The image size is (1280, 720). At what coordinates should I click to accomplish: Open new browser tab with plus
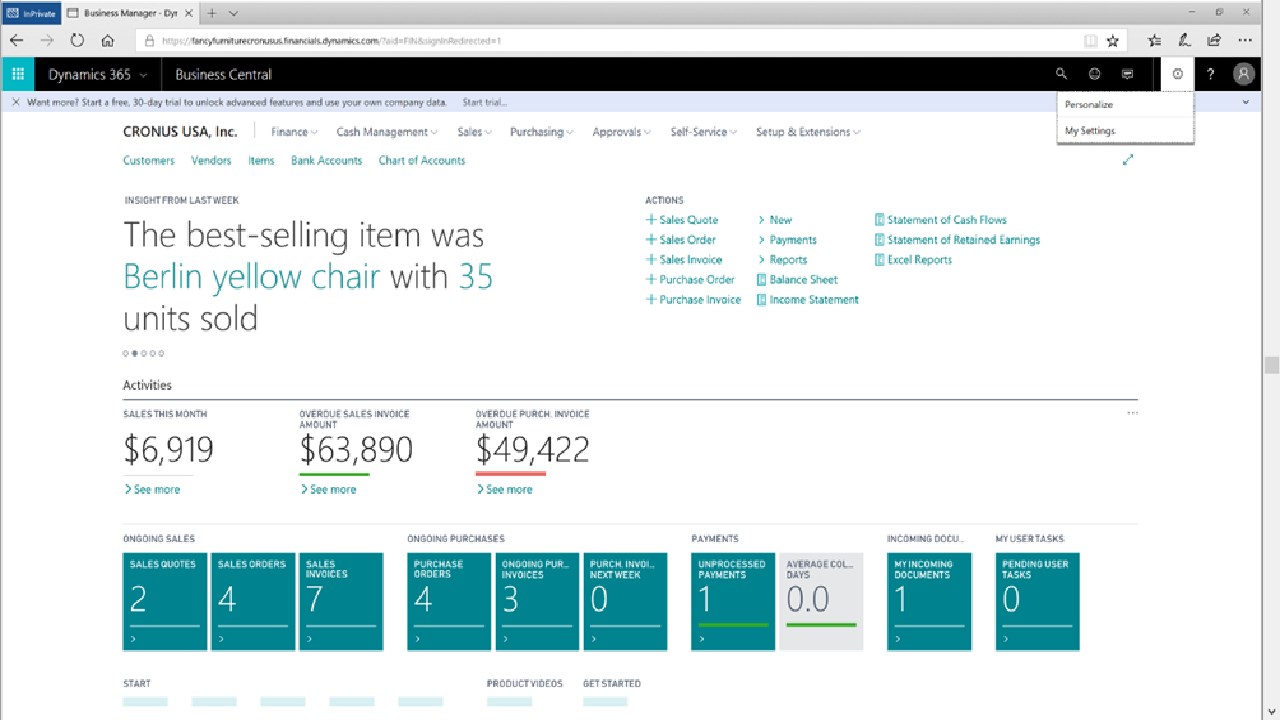212,13
